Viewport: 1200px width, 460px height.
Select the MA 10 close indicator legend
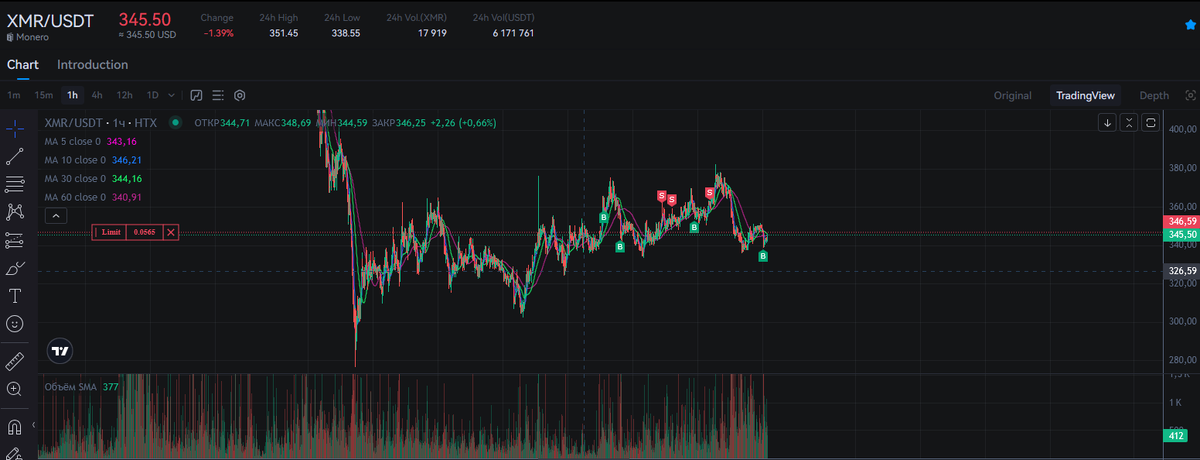click(x=91, y=160)
